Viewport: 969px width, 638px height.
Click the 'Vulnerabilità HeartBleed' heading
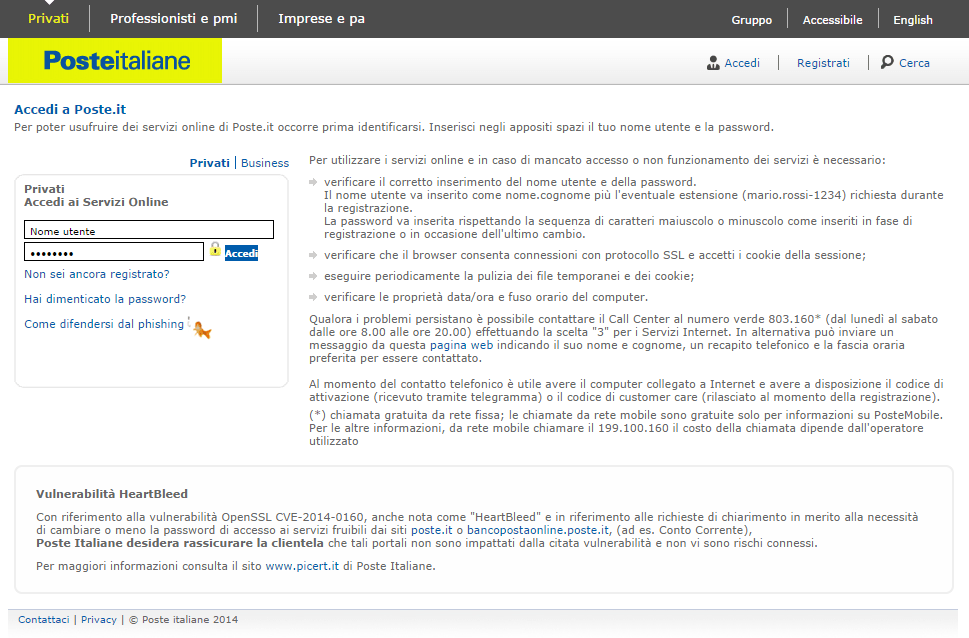pyautogui.click(x=112, y=494)
